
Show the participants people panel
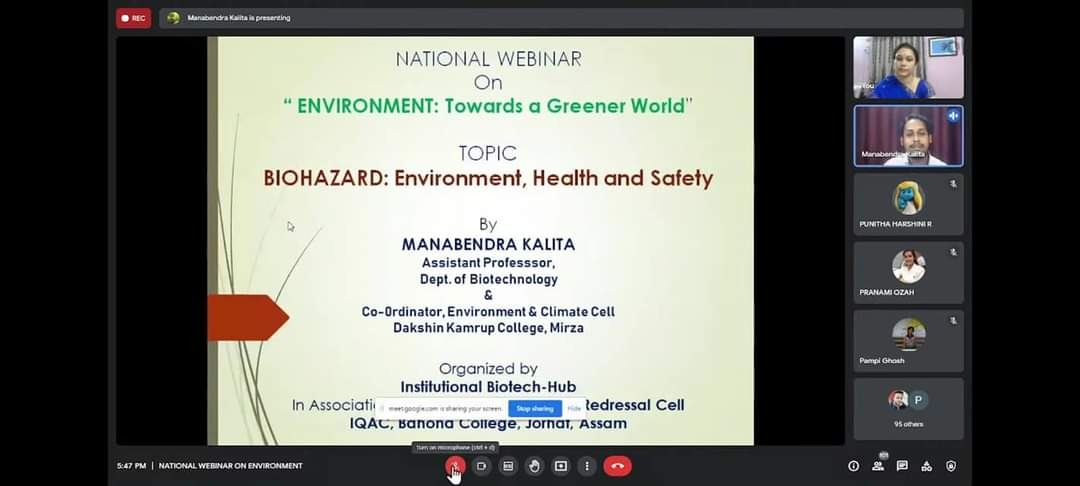(x=877, y=466)
